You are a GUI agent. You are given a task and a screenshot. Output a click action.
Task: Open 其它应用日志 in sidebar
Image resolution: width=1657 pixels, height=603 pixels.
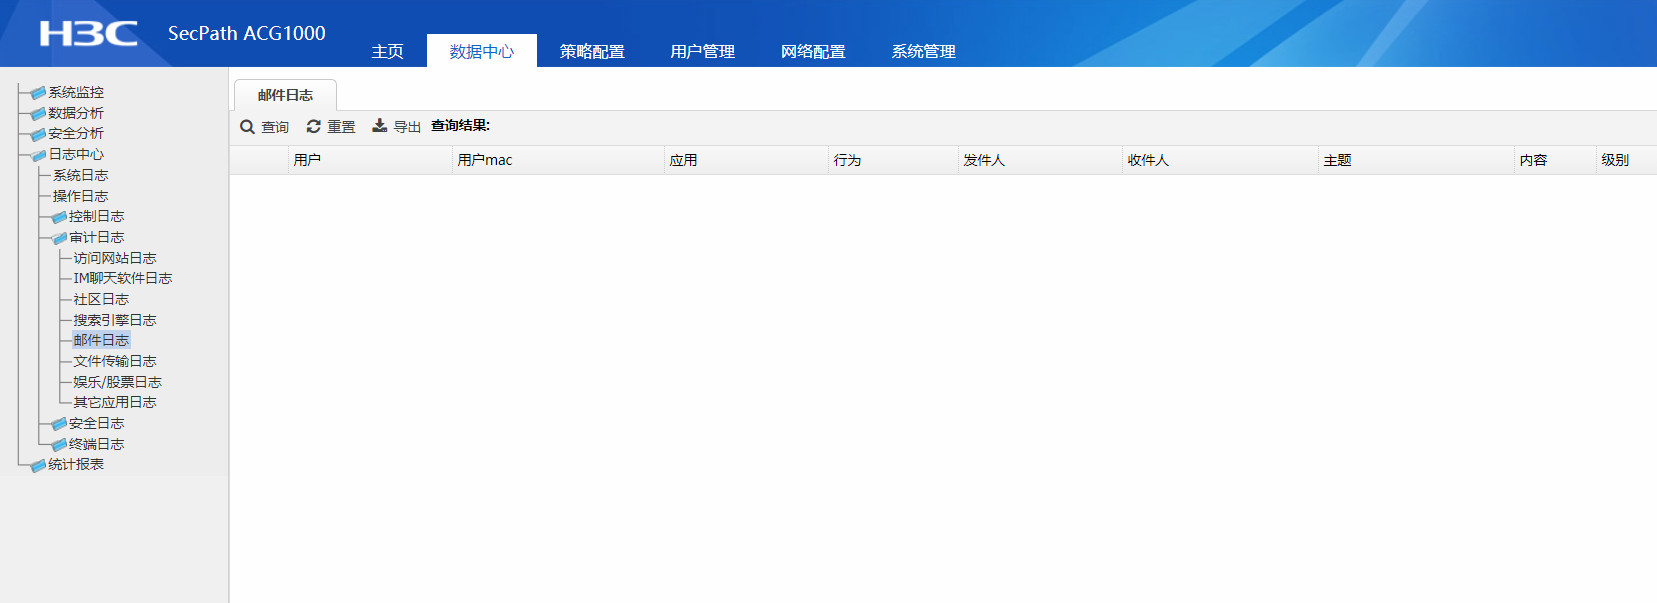pyautogui.click(x=115, y=402)
